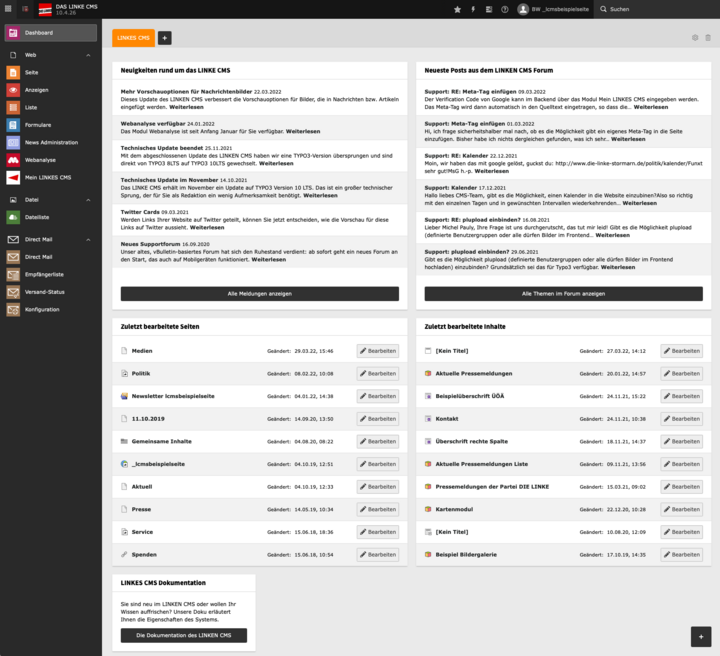Open bookmarks star icon in top bar

pyautogui.click(x=457, y=9)
